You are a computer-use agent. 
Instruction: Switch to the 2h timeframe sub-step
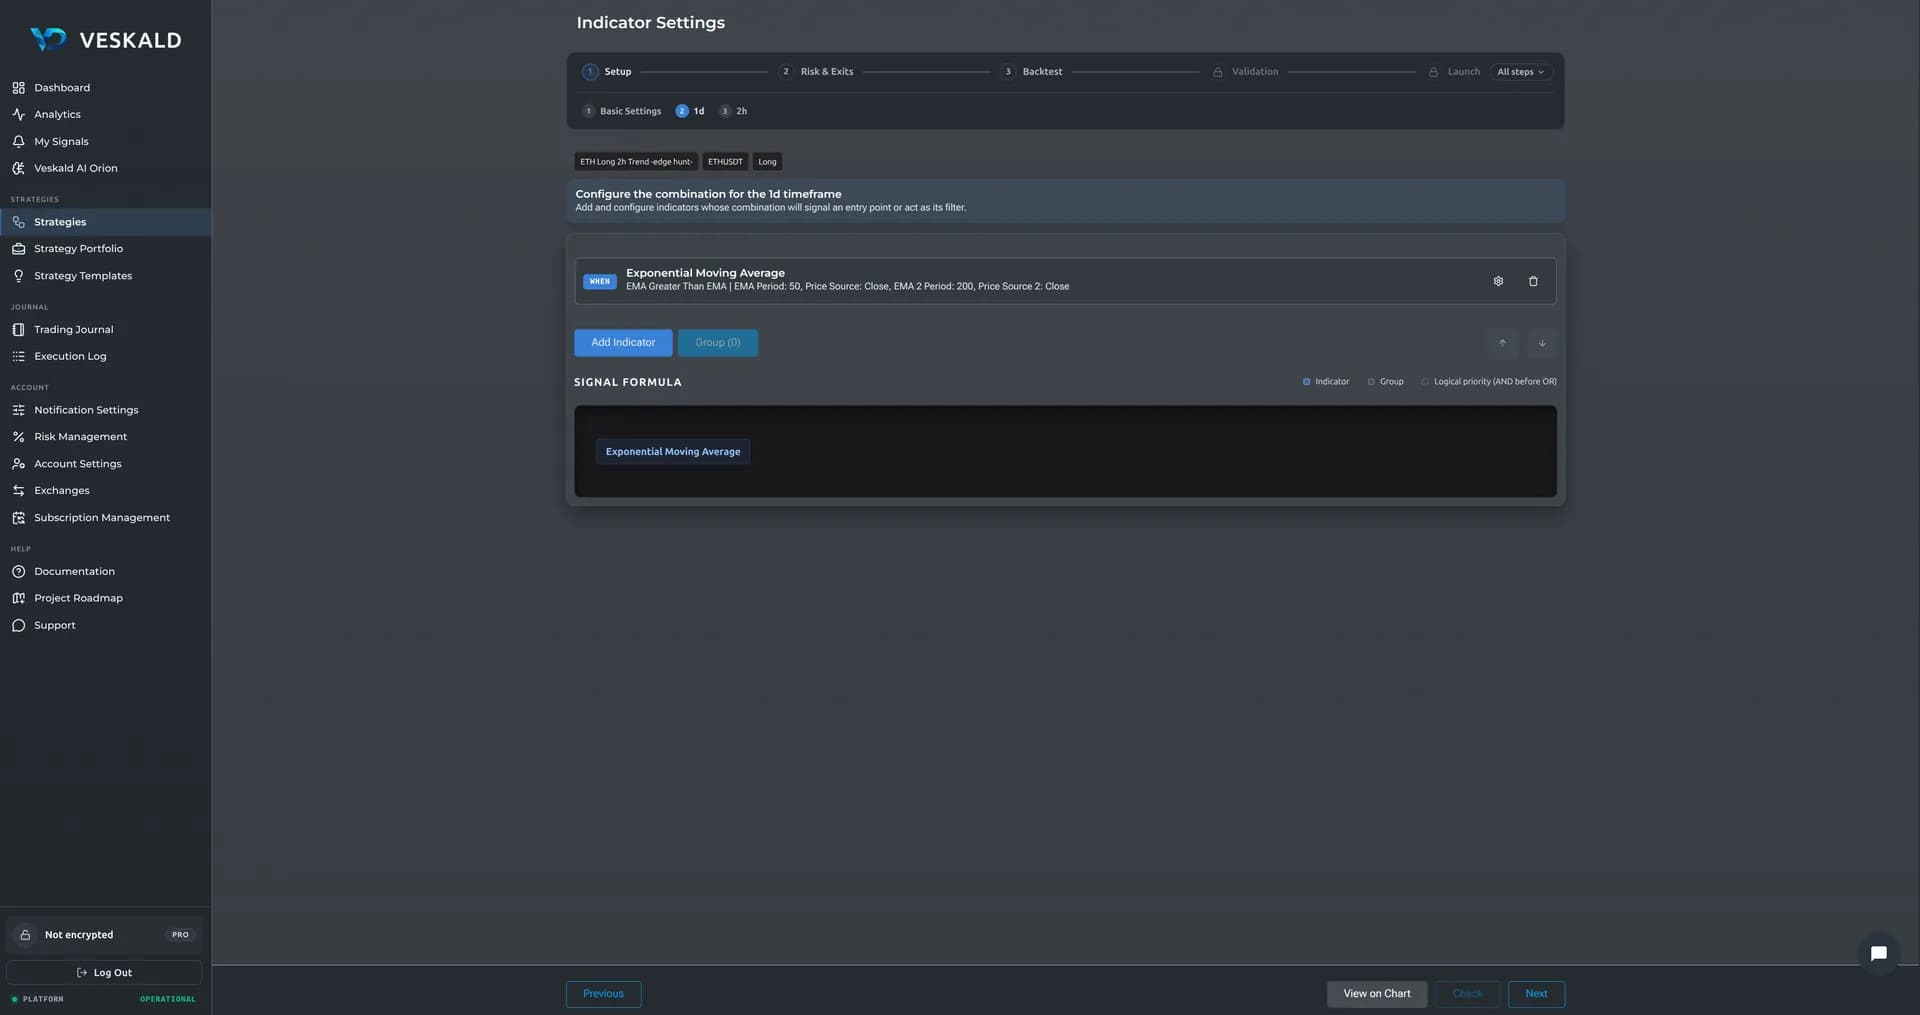(733, 111)
